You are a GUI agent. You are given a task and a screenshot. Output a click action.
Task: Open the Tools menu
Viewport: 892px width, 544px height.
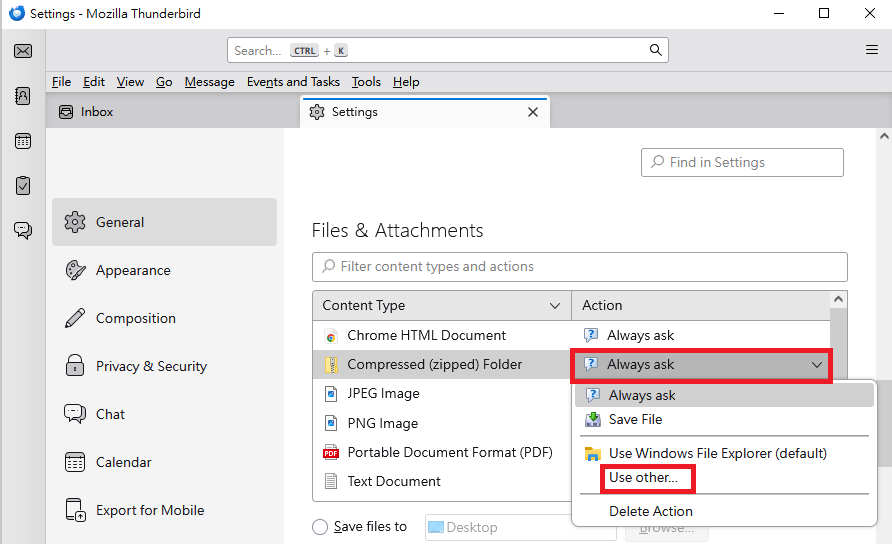tap(366, 82)
